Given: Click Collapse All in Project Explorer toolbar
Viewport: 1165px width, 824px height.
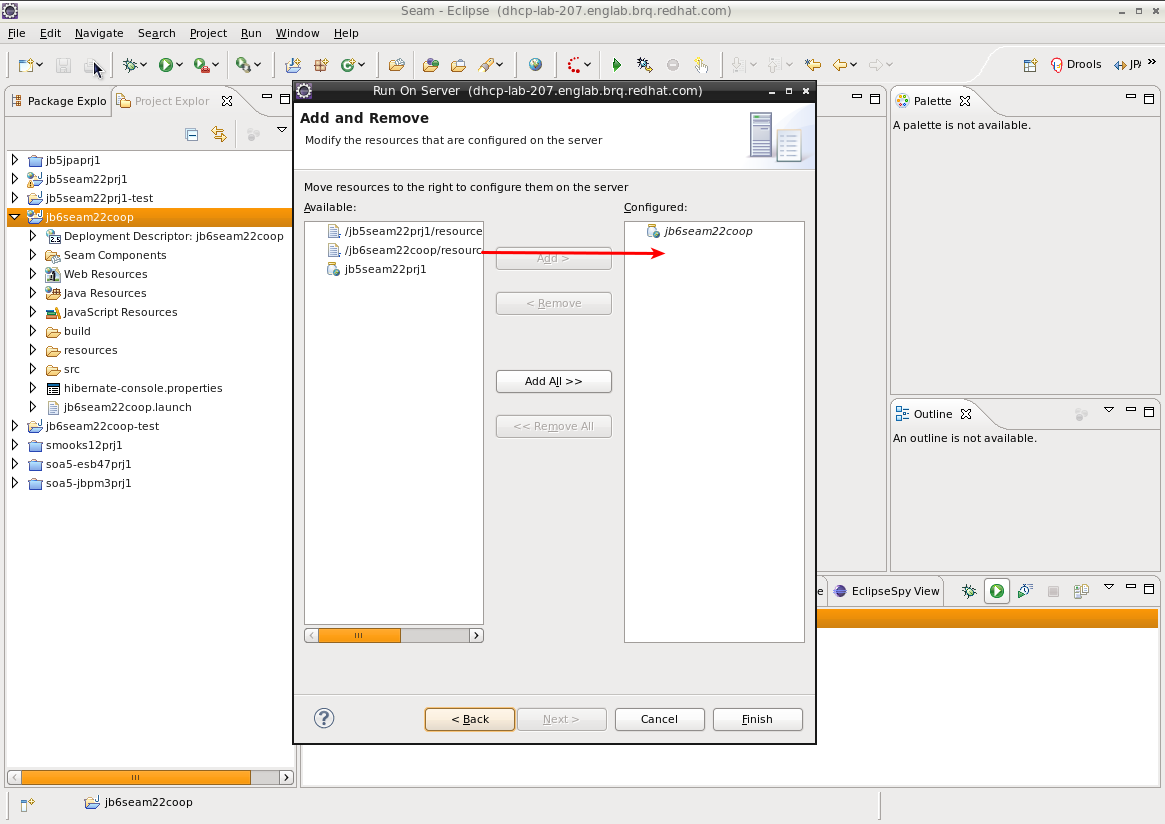Looking at the screenshot, I should click(x=192, y=134).
